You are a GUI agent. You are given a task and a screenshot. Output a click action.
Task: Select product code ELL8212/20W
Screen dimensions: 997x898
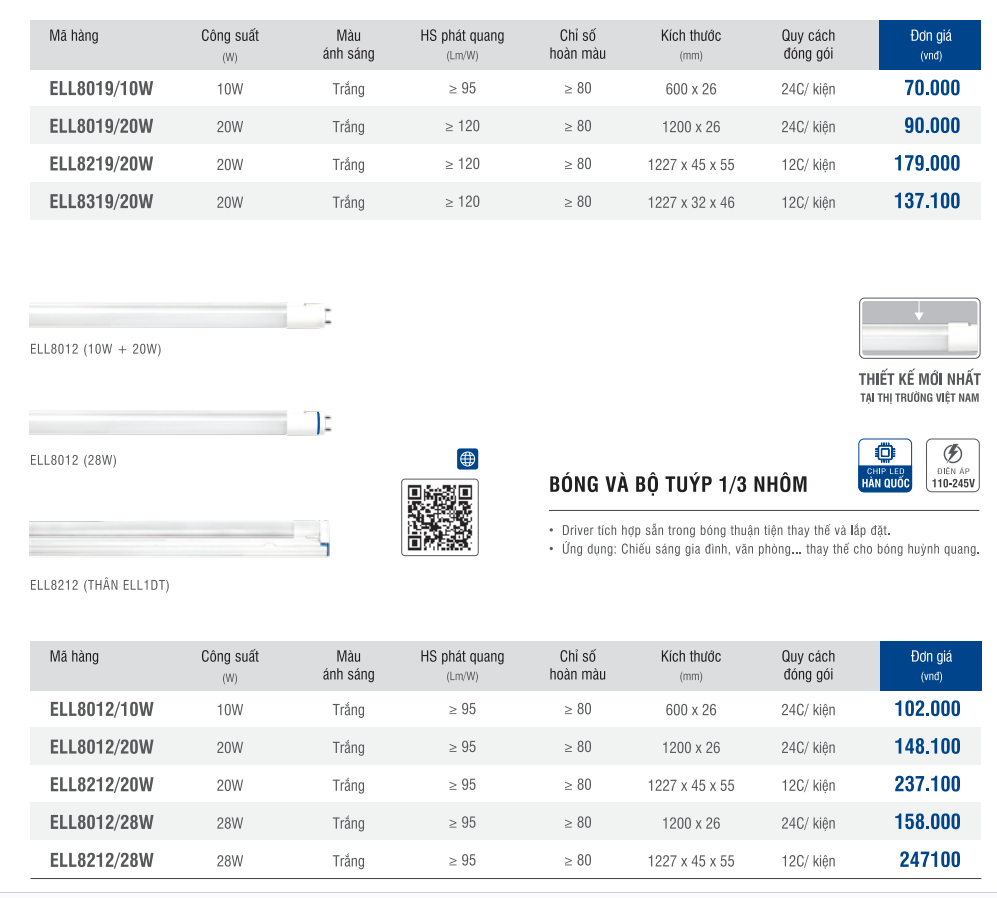click(x=102, y=785)
